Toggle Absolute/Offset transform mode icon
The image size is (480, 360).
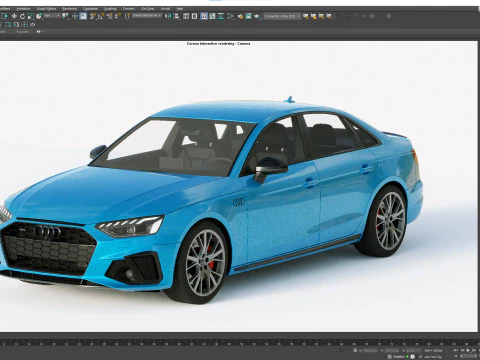click(x=355, y=350)
